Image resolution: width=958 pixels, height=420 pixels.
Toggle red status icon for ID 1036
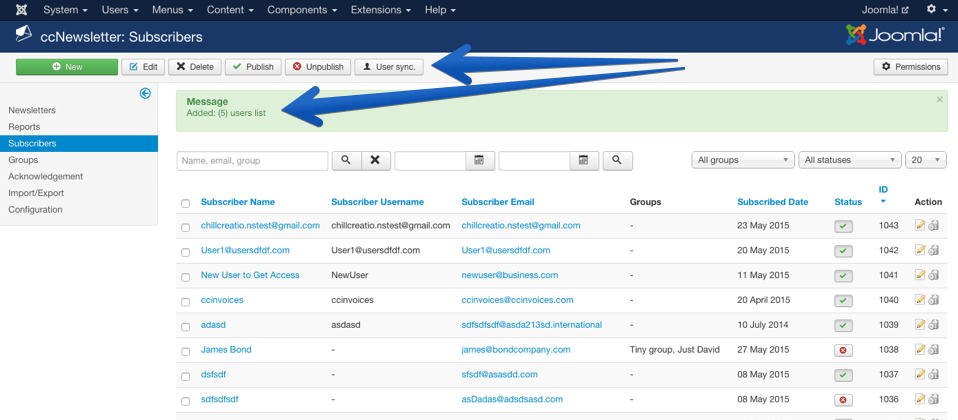[843, 400]
